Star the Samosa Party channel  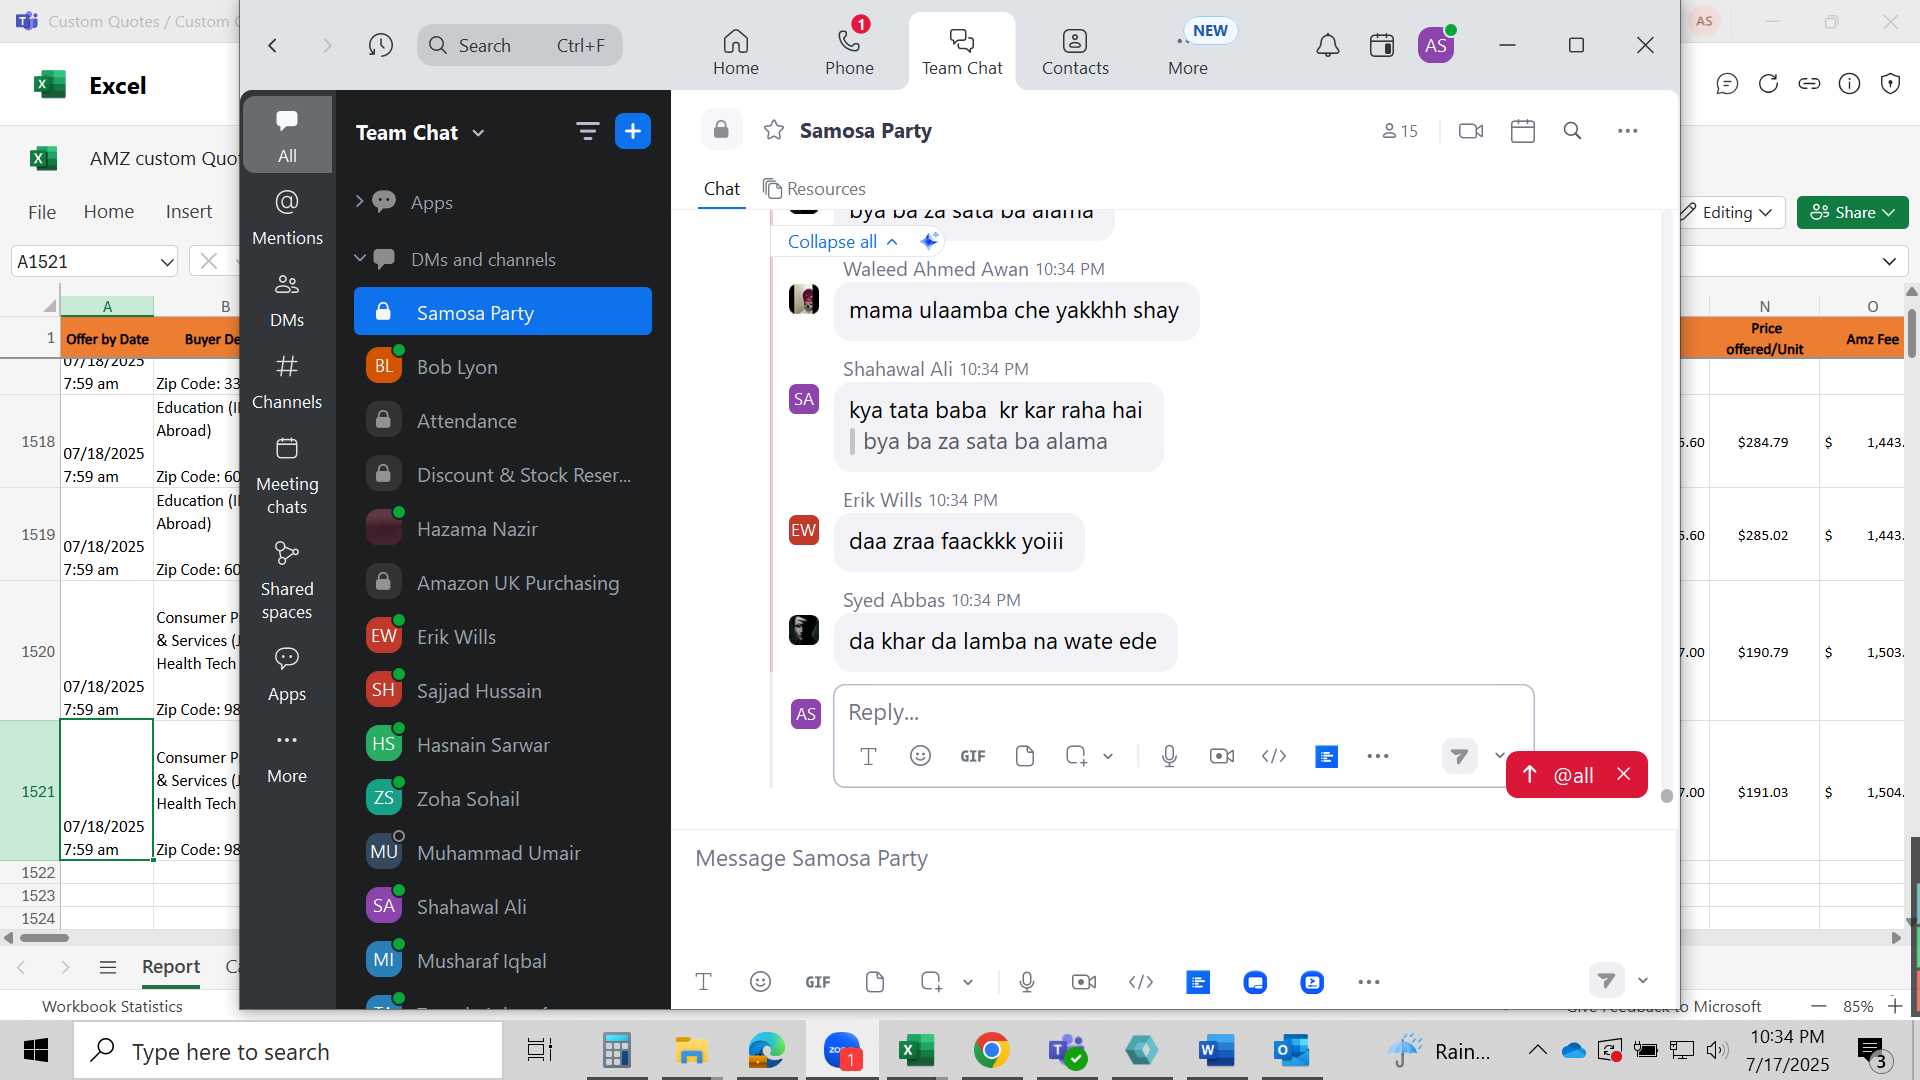[x=773, y=130]
